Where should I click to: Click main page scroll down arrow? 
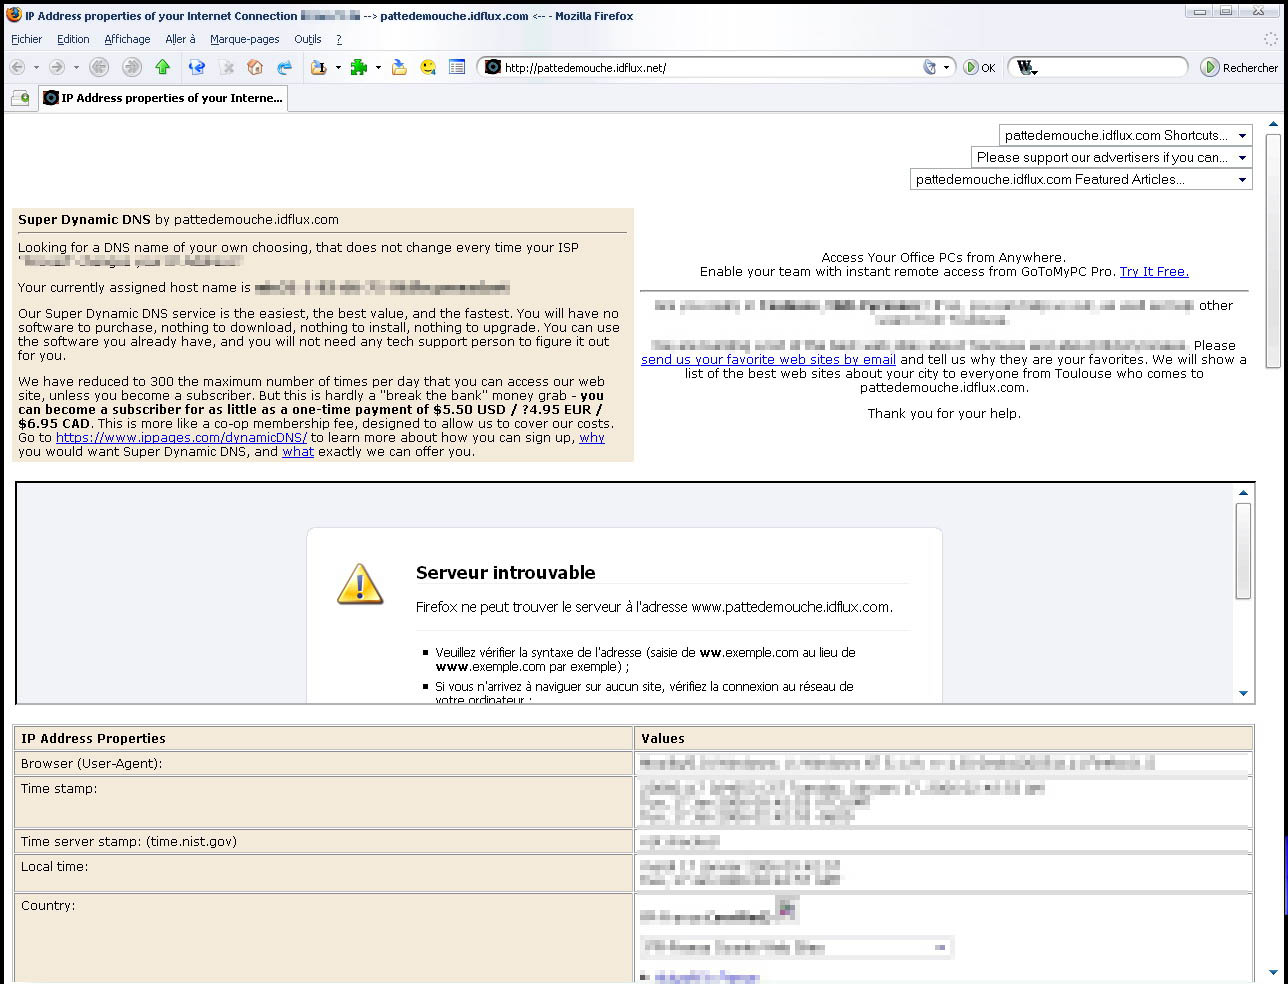[1273, 971]
